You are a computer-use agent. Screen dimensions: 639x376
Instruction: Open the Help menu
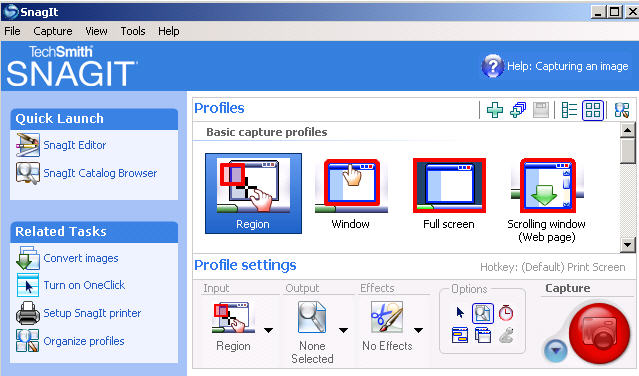pyautogui.click(x=168, y=31)
